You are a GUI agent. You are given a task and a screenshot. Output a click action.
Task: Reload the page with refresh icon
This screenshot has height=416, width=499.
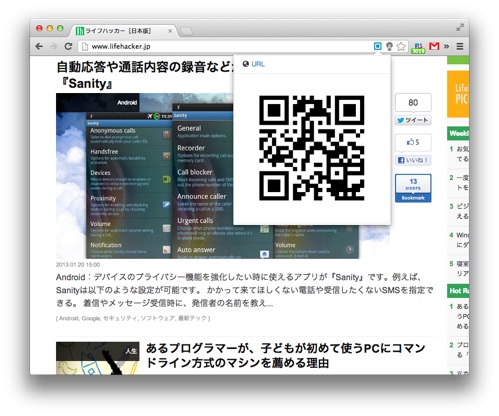coord(68,46)
